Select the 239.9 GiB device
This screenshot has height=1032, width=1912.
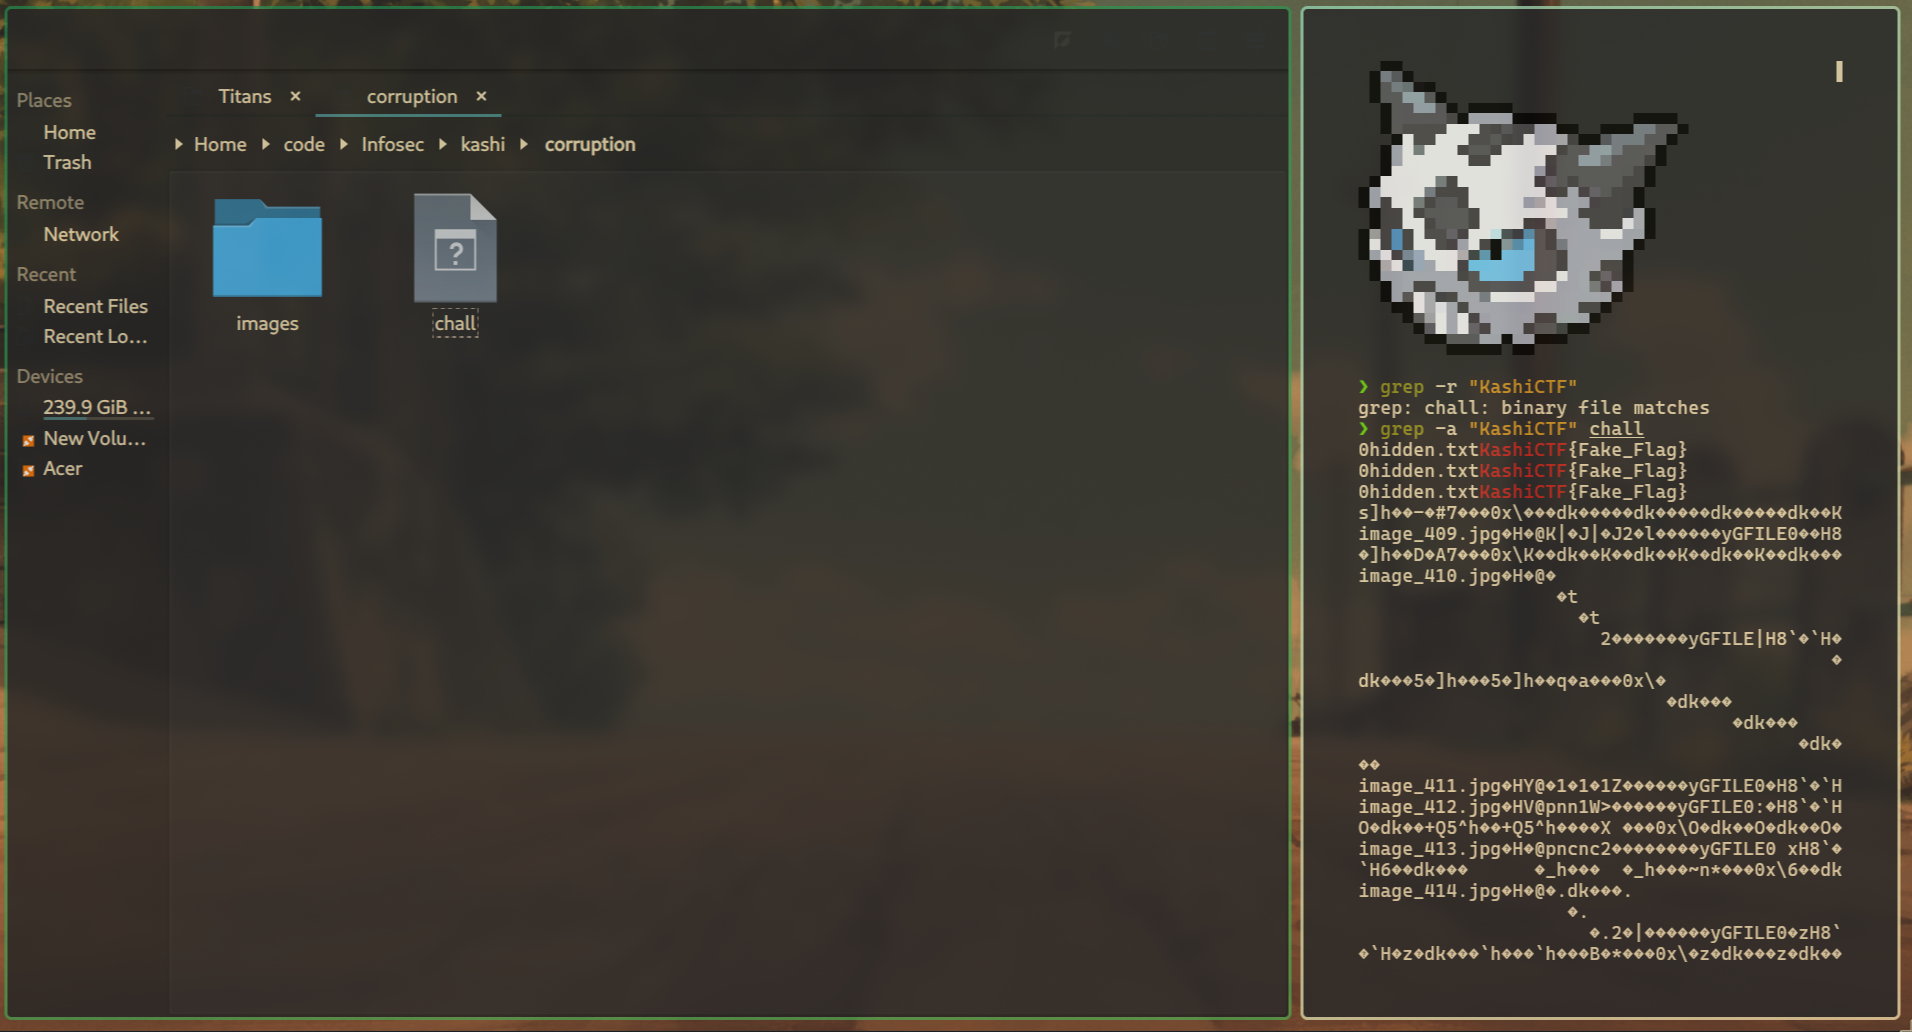click(97, 407)
